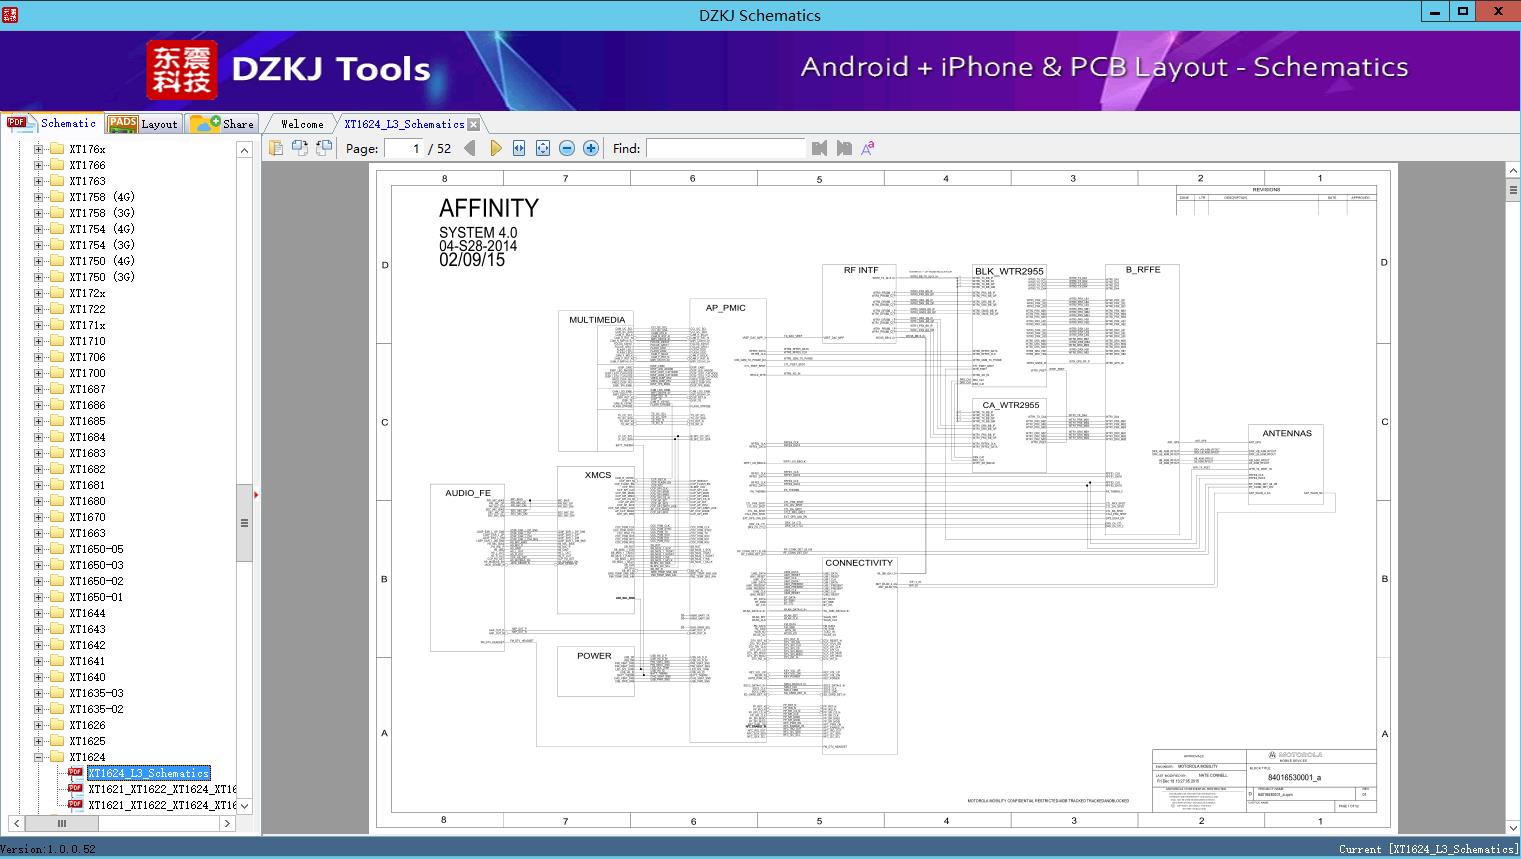Open the Share tab
The height and width of the screenshot is (859, 1521).
tap(225, 124)
